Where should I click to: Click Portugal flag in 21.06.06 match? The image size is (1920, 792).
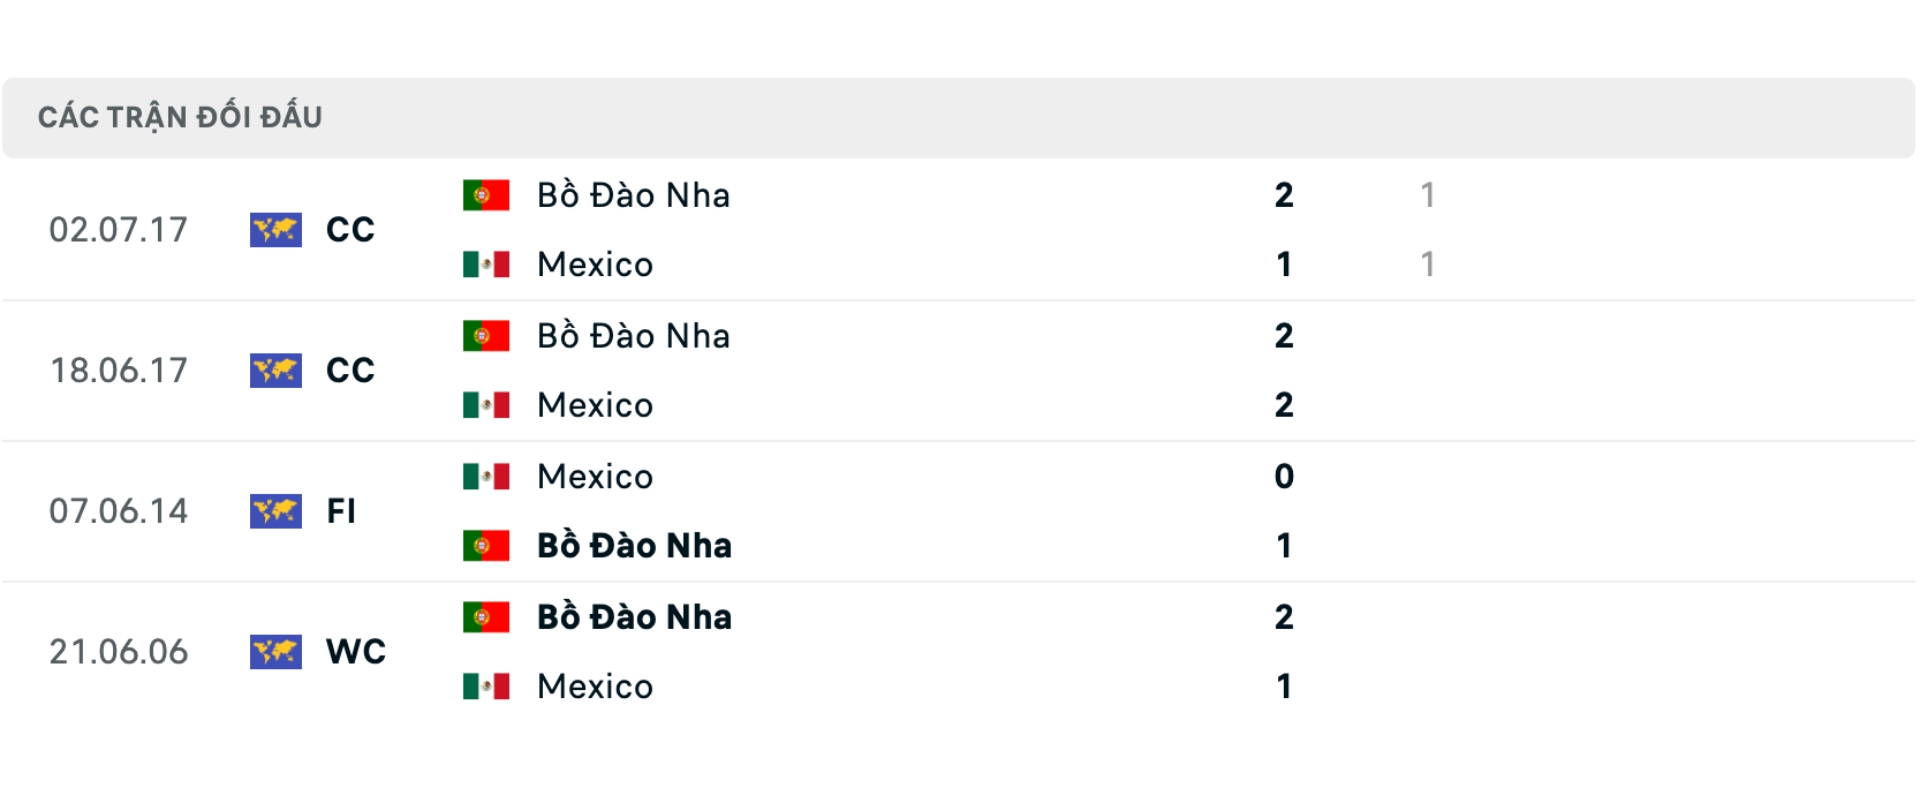point(486,617)
